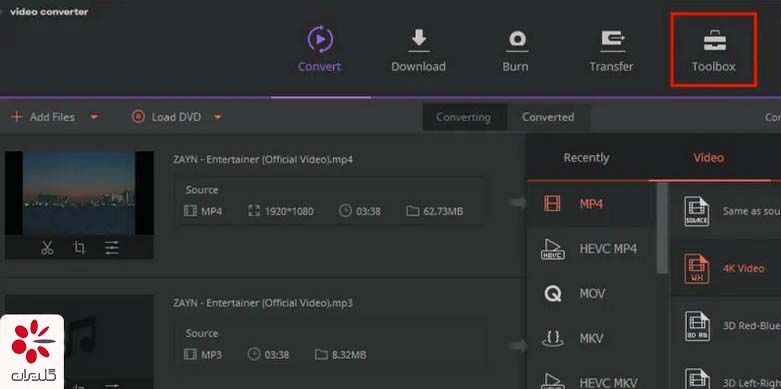The image size is (781, 389).
Task: Select the HEVC MP4 format
Action: [592, 249]
